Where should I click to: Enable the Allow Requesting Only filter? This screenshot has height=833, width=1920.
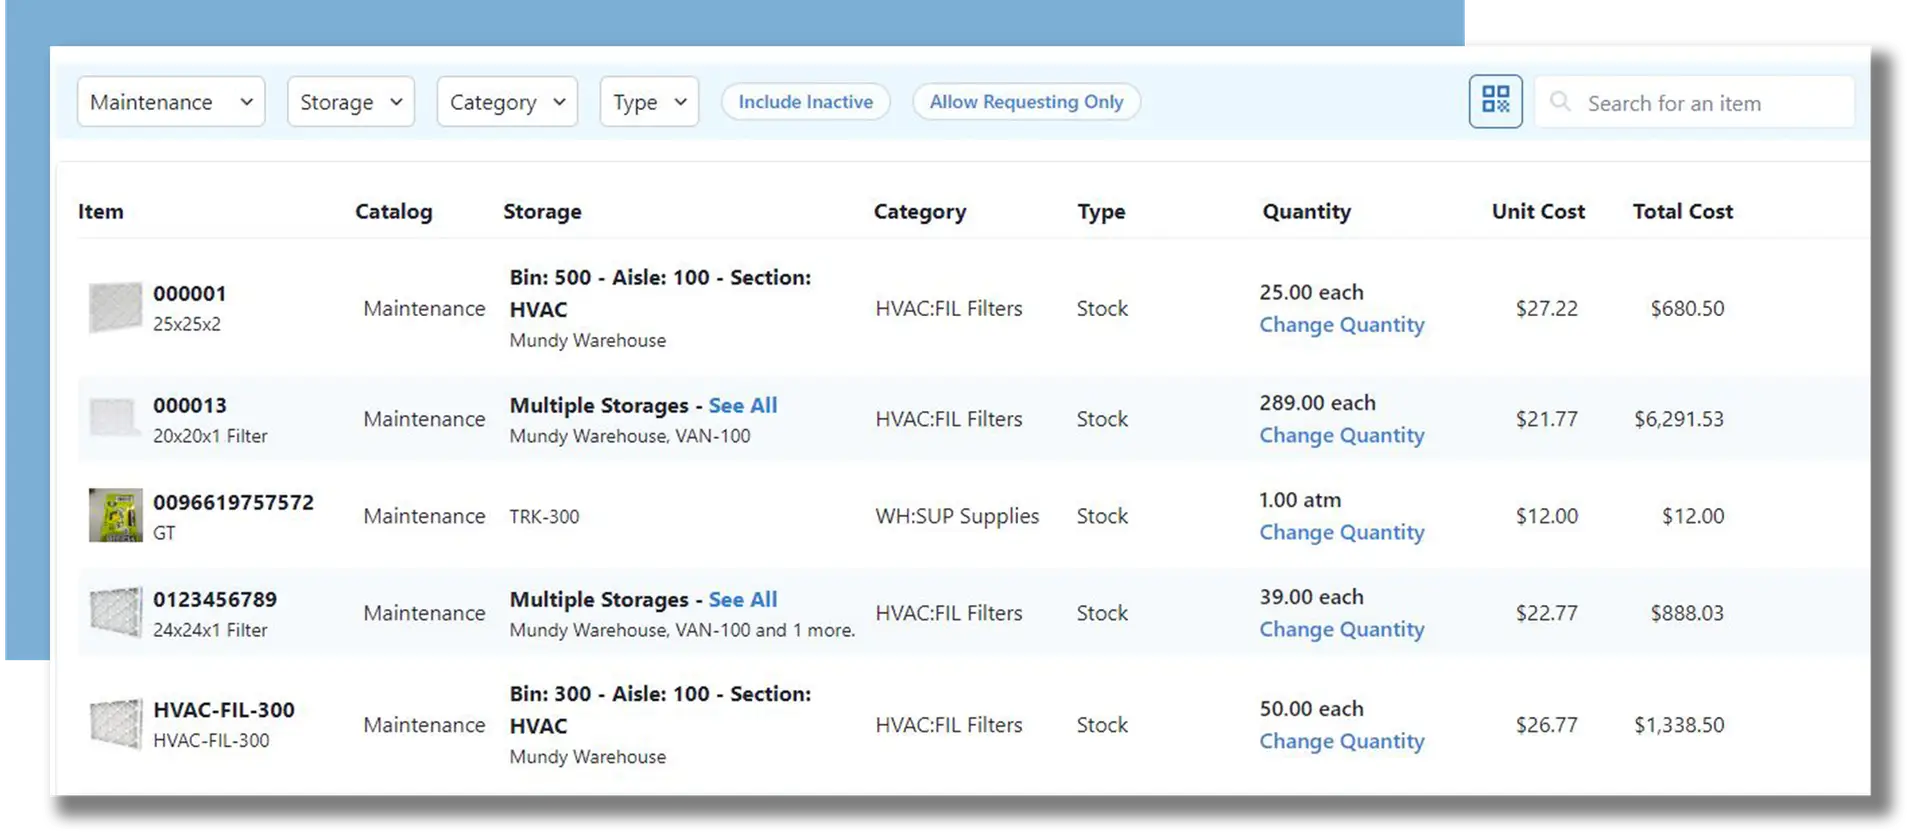1026,102
